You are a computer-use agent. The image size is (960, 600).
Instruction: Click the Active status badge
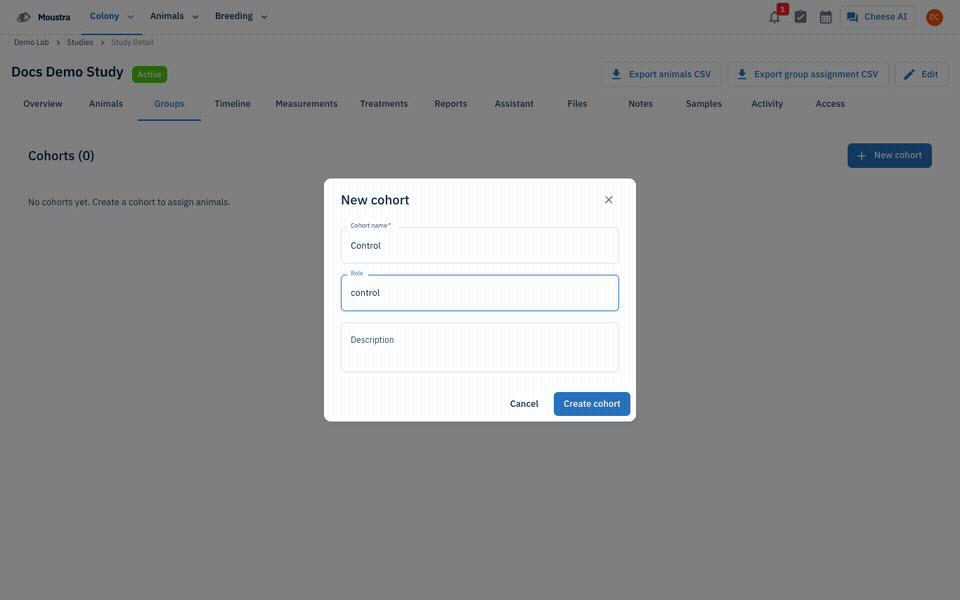tap(149, 74)
